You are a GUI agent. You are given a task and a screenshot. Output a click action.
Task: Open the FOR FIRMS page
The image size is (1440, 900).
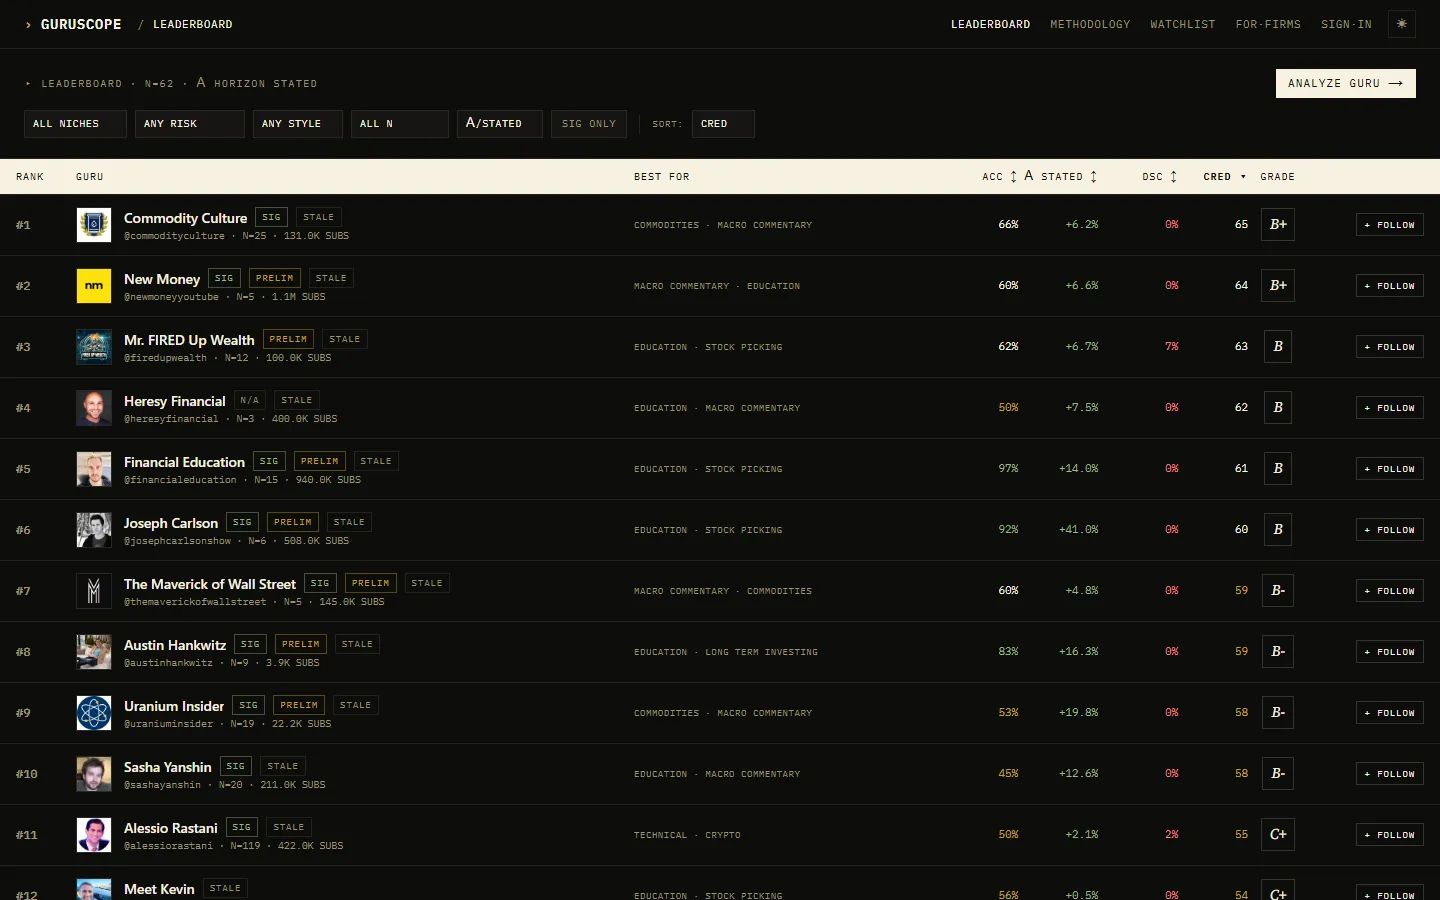click(1268, 24)
